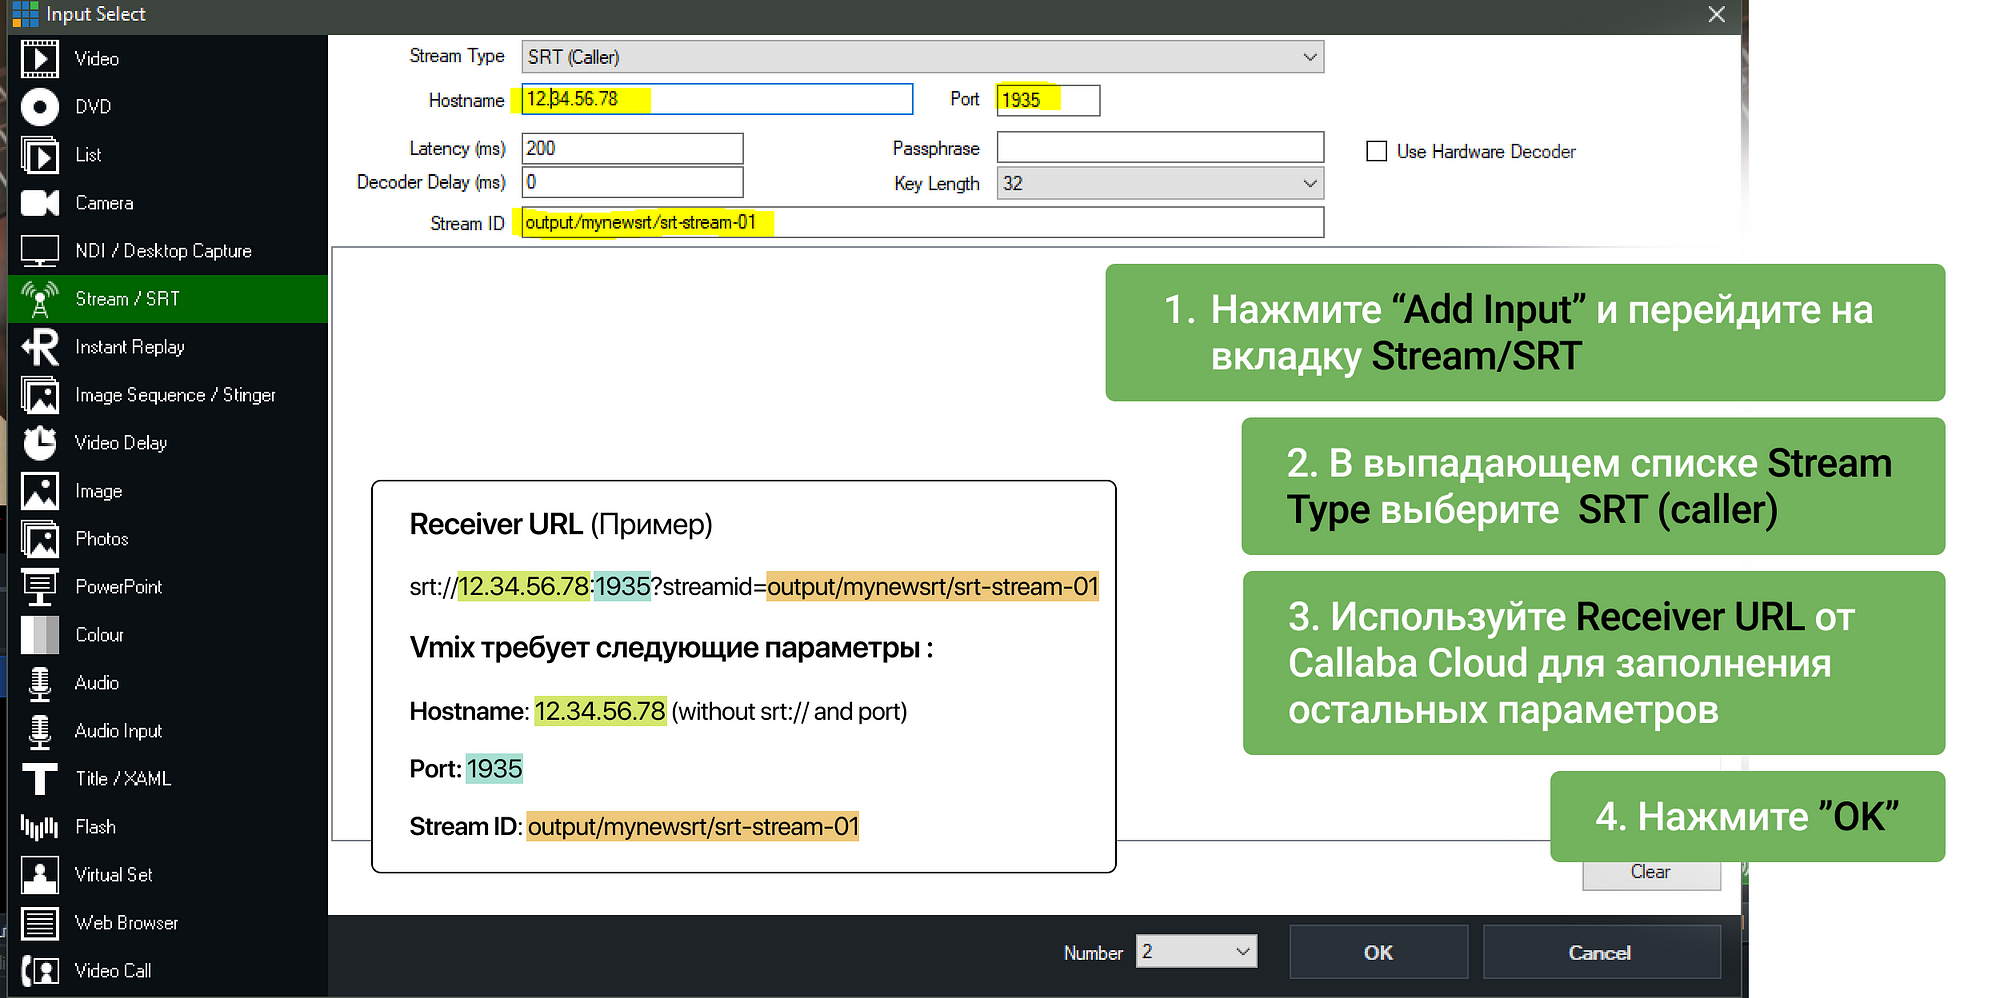This screenshot has width=2000, height=998.
Task: Click the Audio microphone icon
Action: (x=40, y=683)
